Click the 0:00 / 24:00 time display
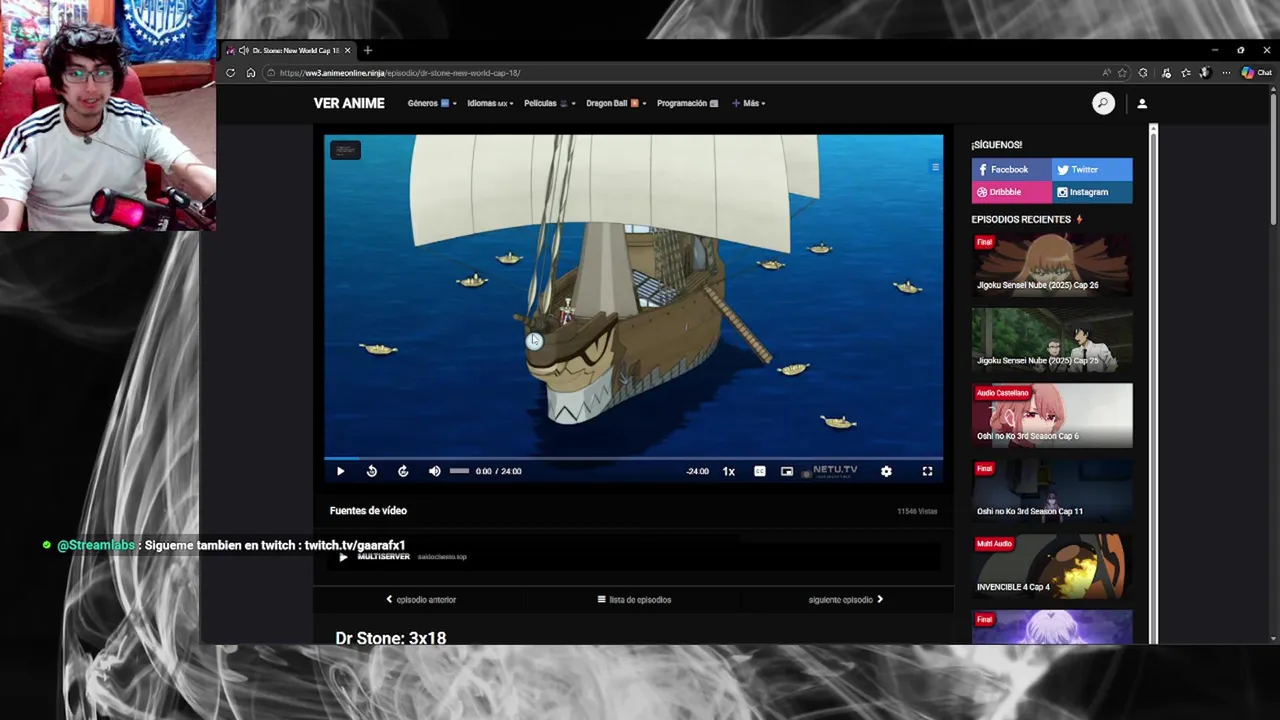1280x720 pixels. coord(498,471)
